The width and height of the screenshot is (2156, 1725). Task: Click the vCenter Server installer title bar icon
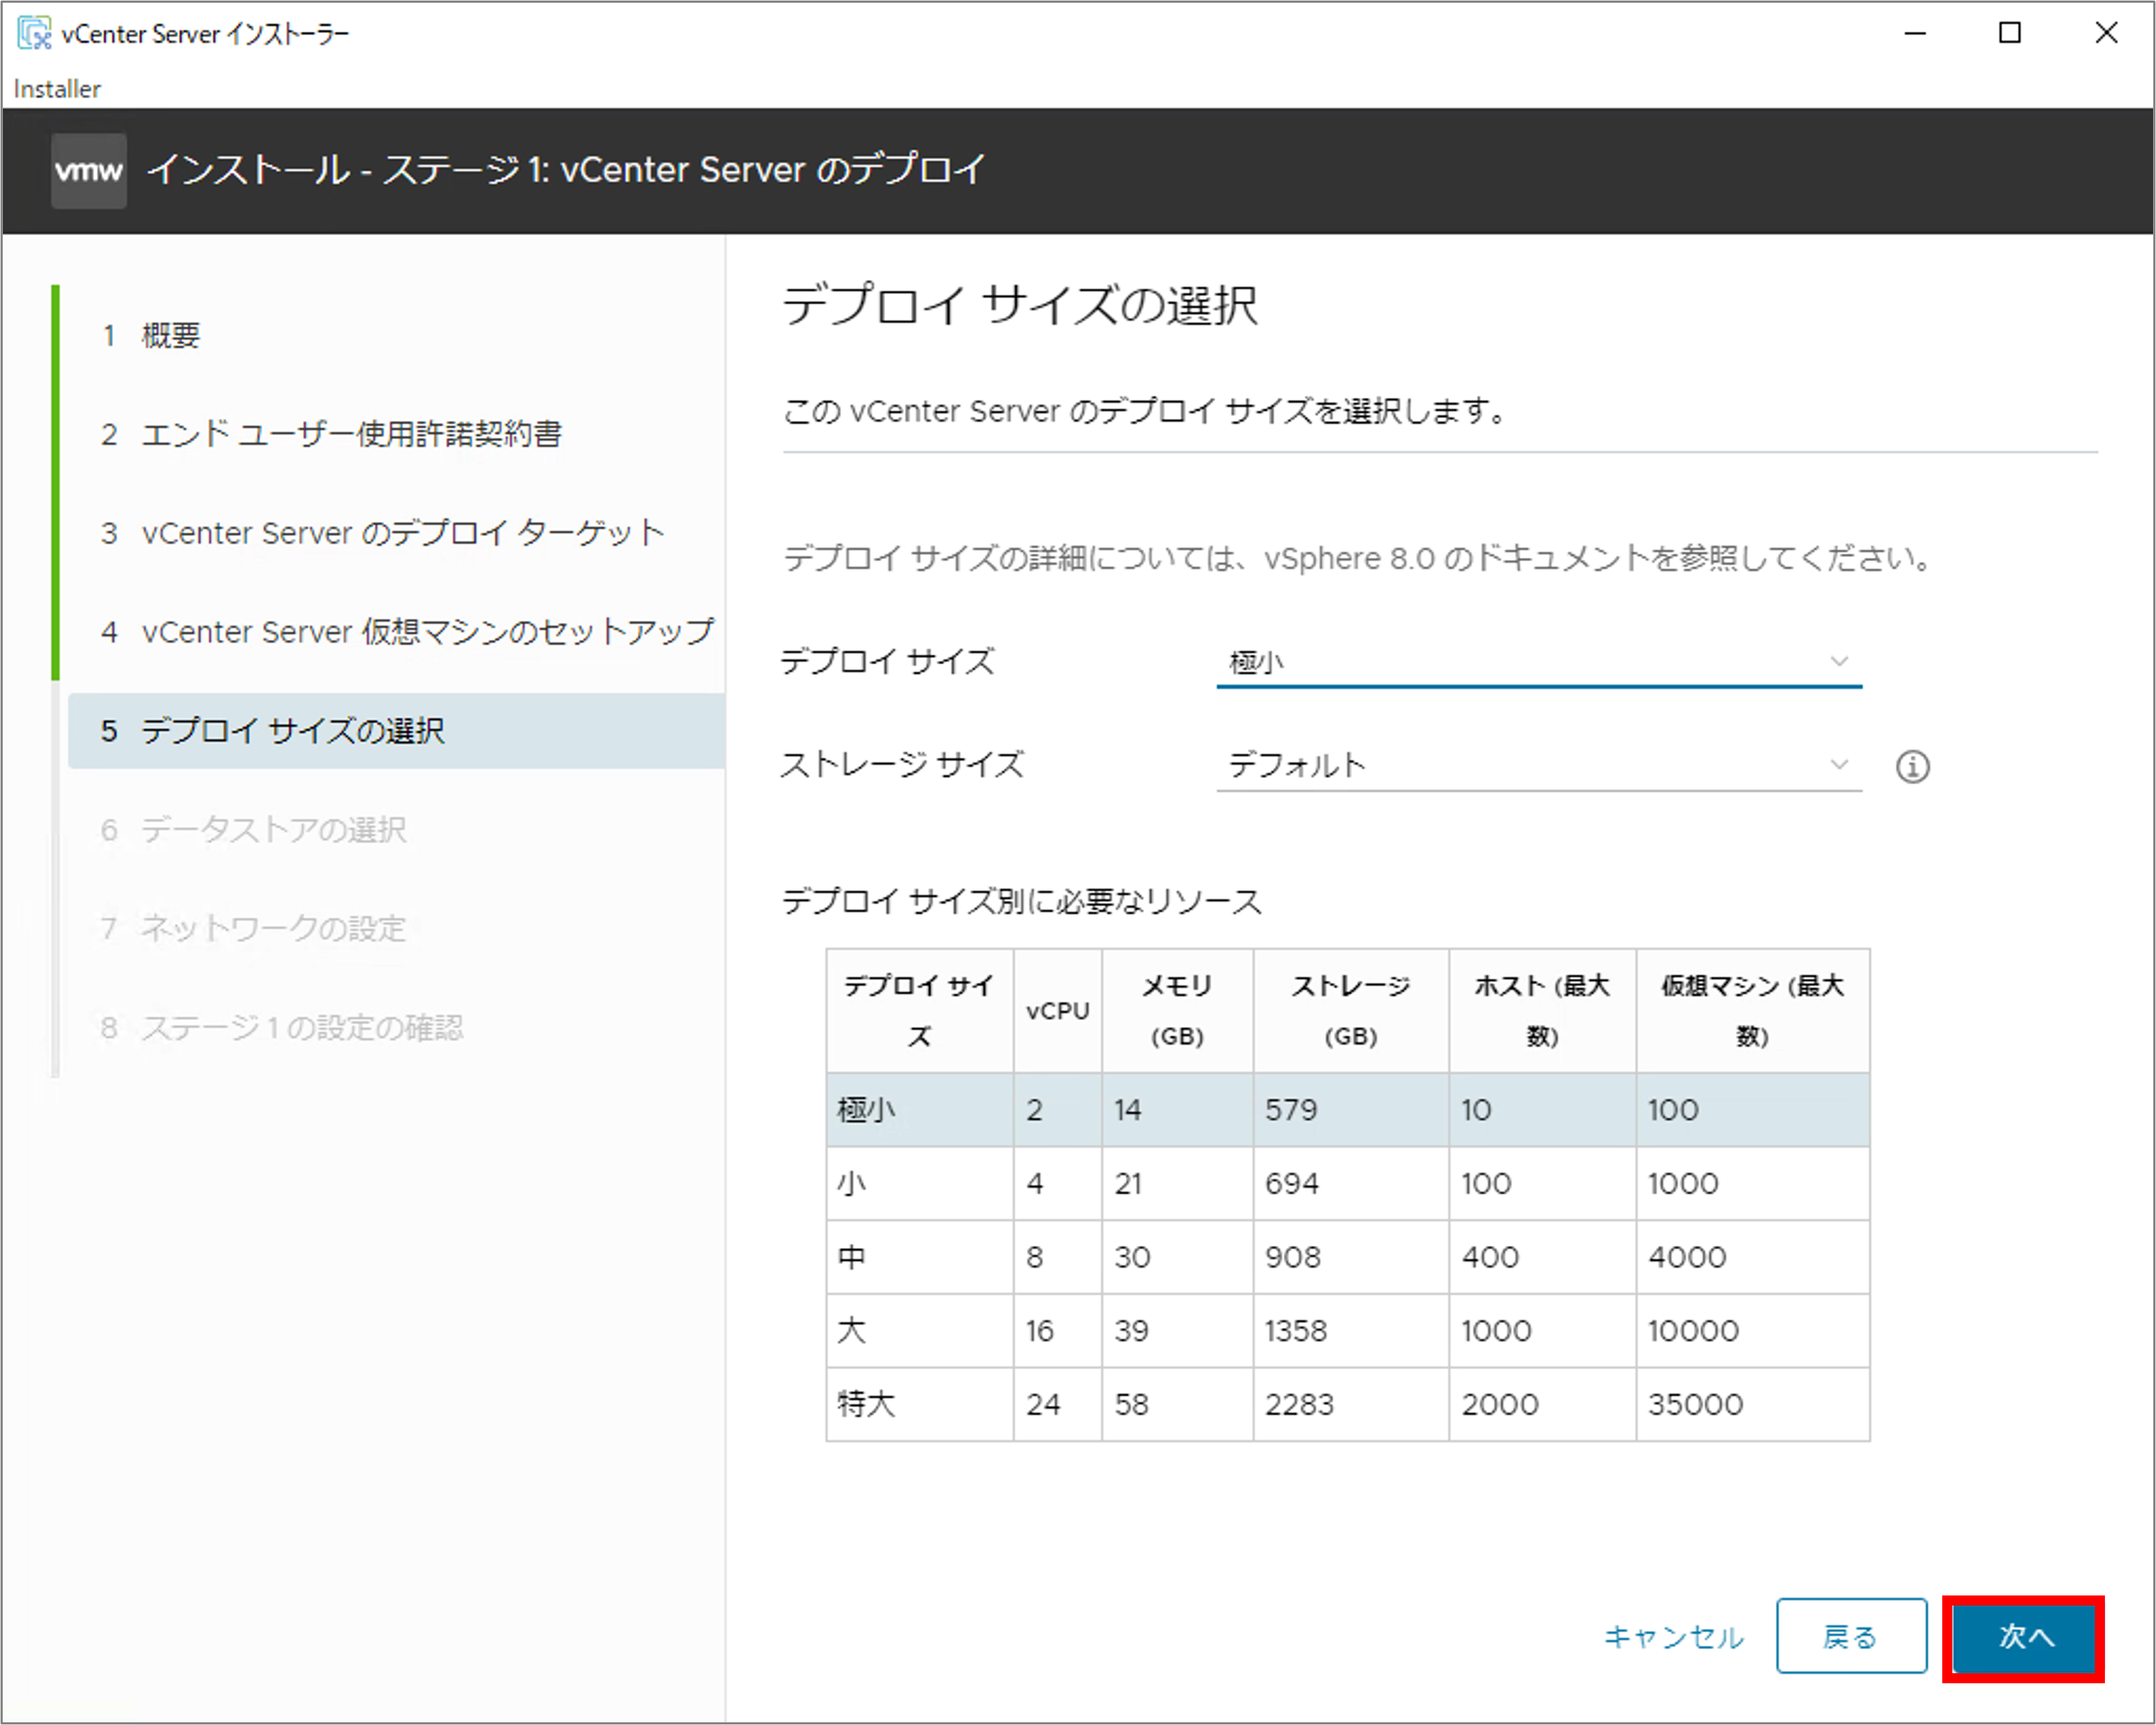click(x=34, y=33)
